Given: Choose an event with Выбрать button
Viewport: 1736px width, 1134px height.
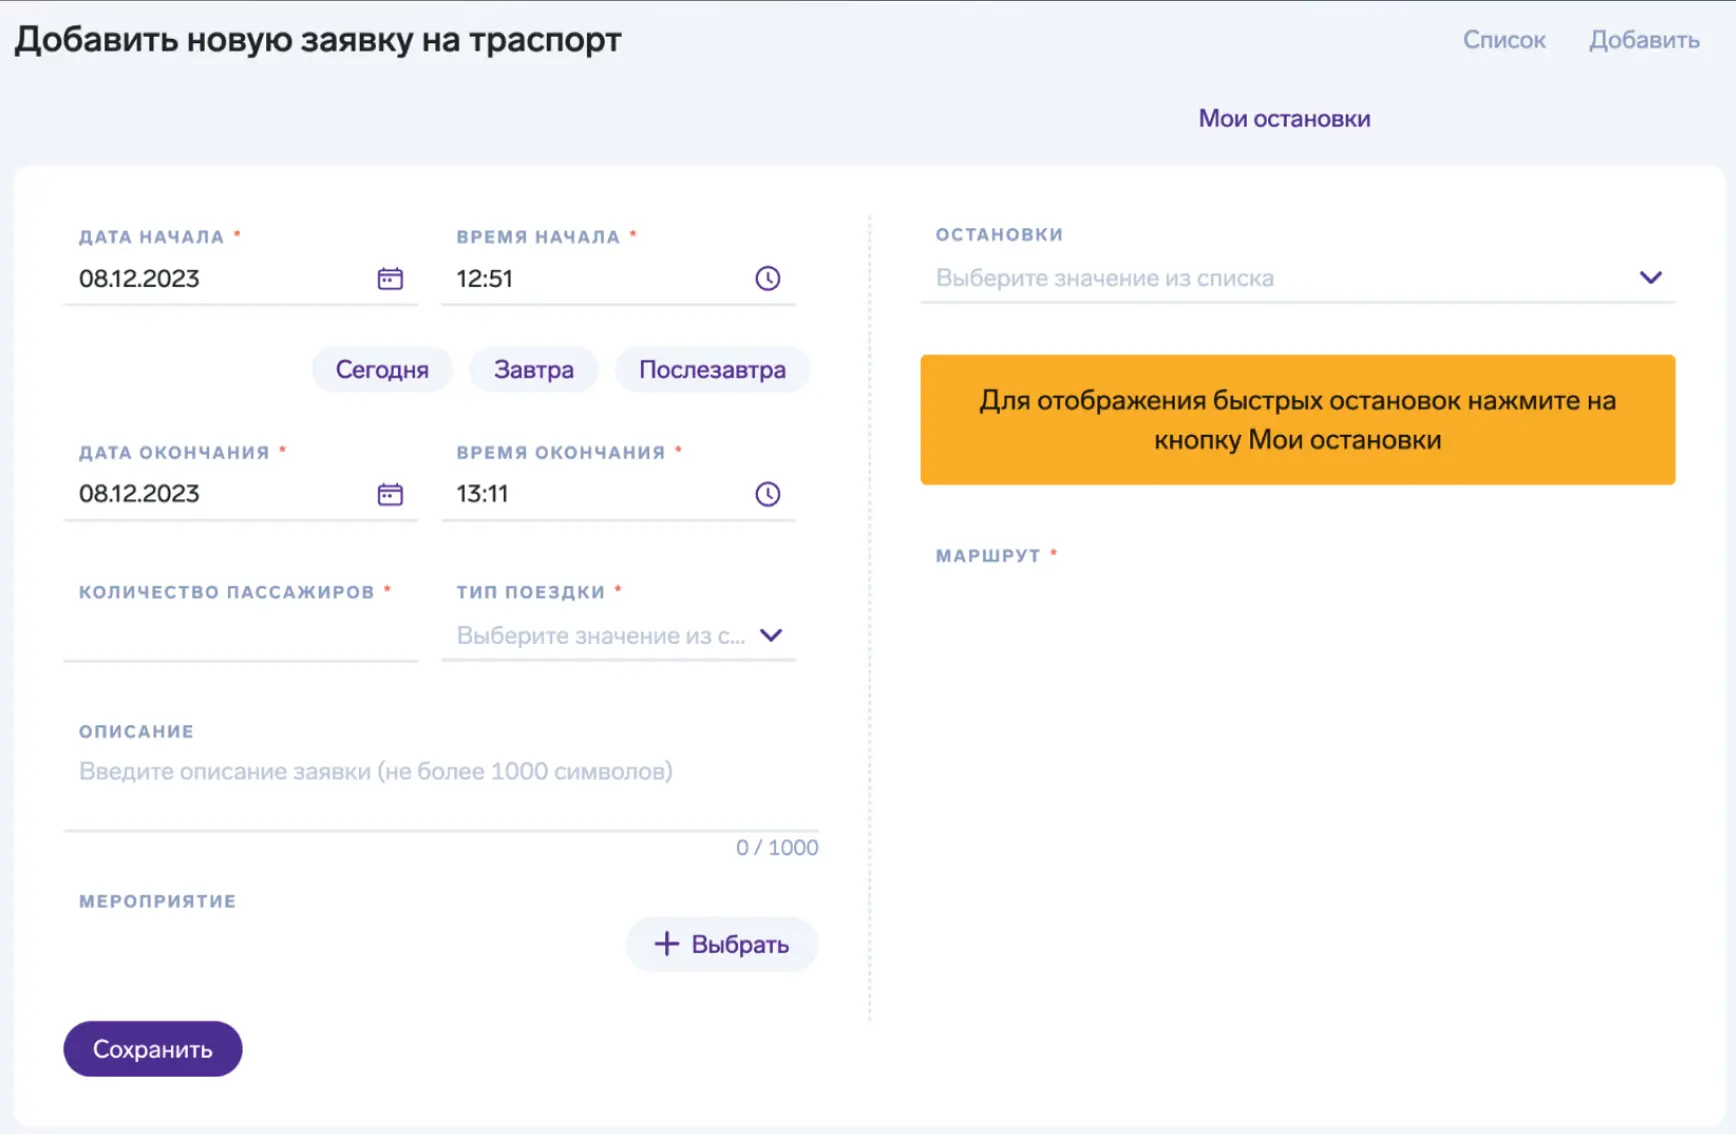Looking at the screenshot, I should 722,944.
